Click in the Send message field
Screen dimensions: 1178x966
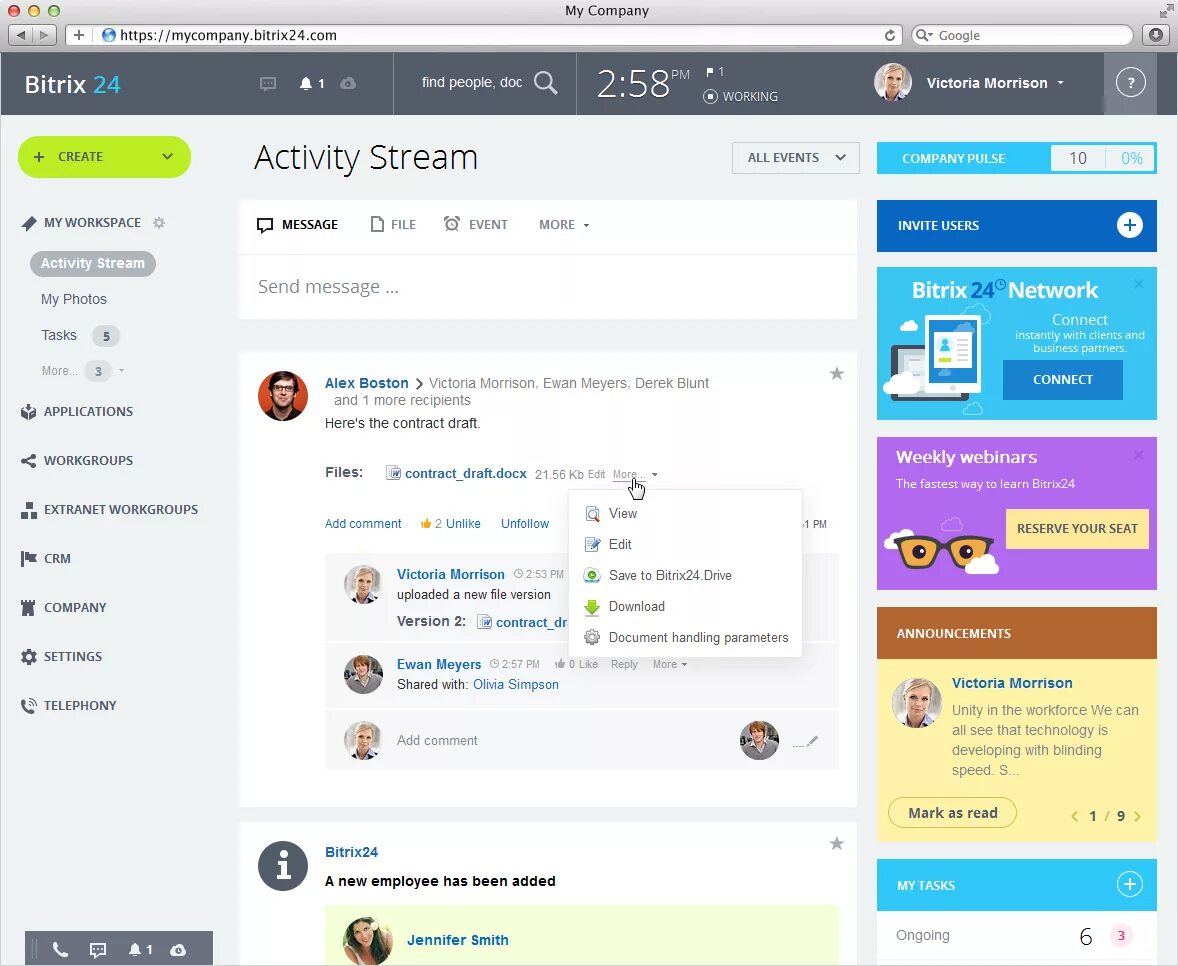tap(548, 287)
